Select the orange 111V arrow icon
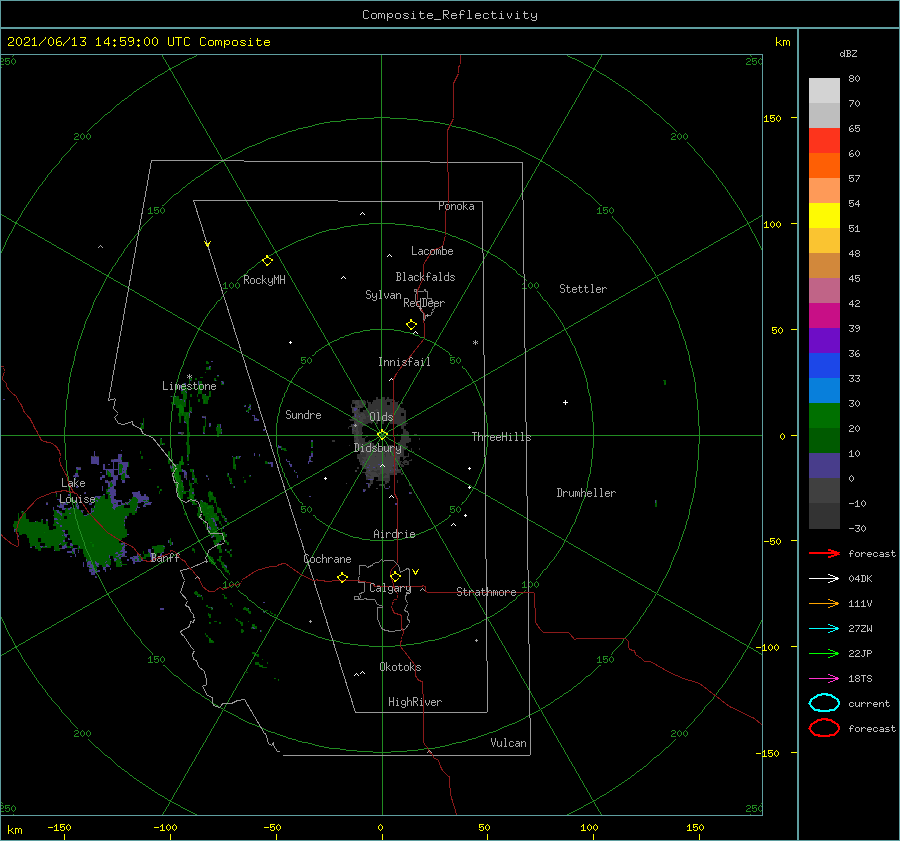Viewport: 900px width, 841px height. [824, 603]
